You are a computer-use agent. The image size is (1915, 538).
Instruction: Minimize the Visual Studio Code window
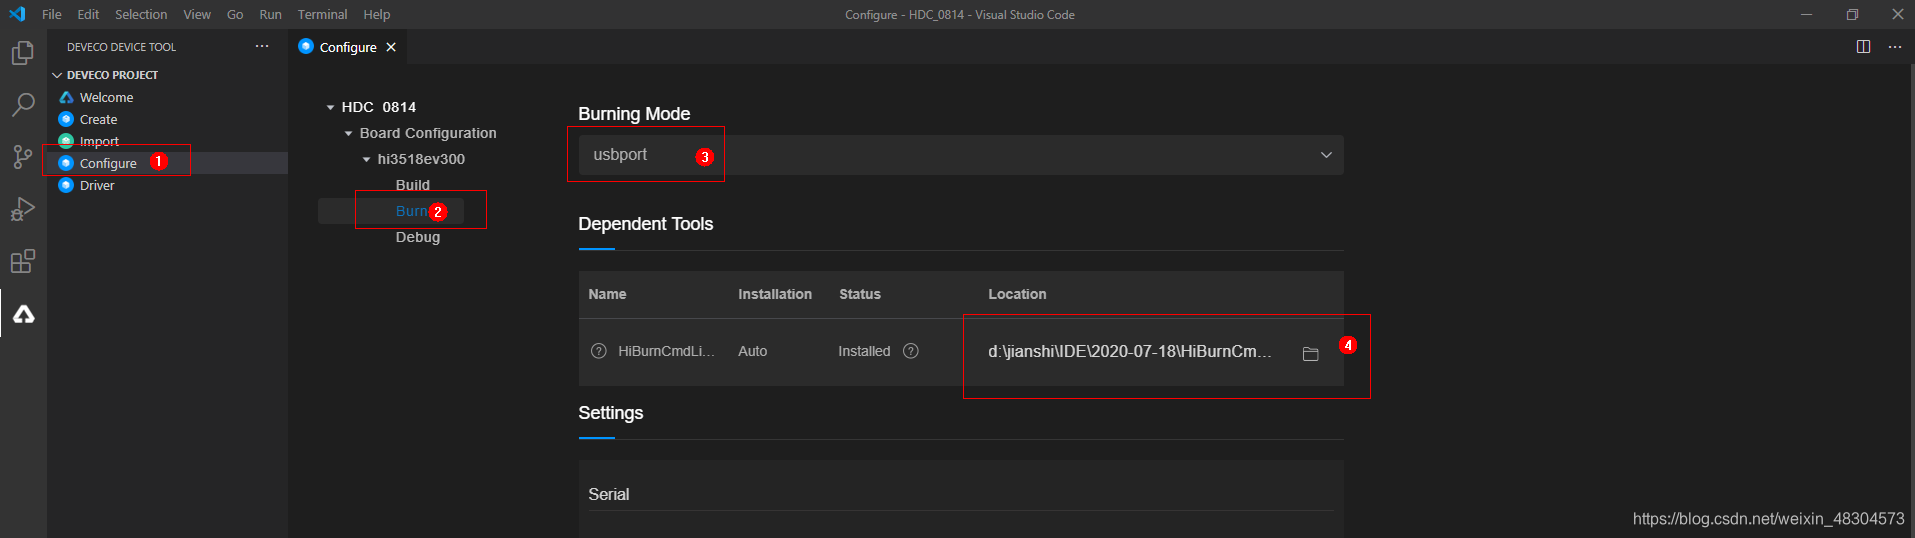click(x=1806, y=14)
